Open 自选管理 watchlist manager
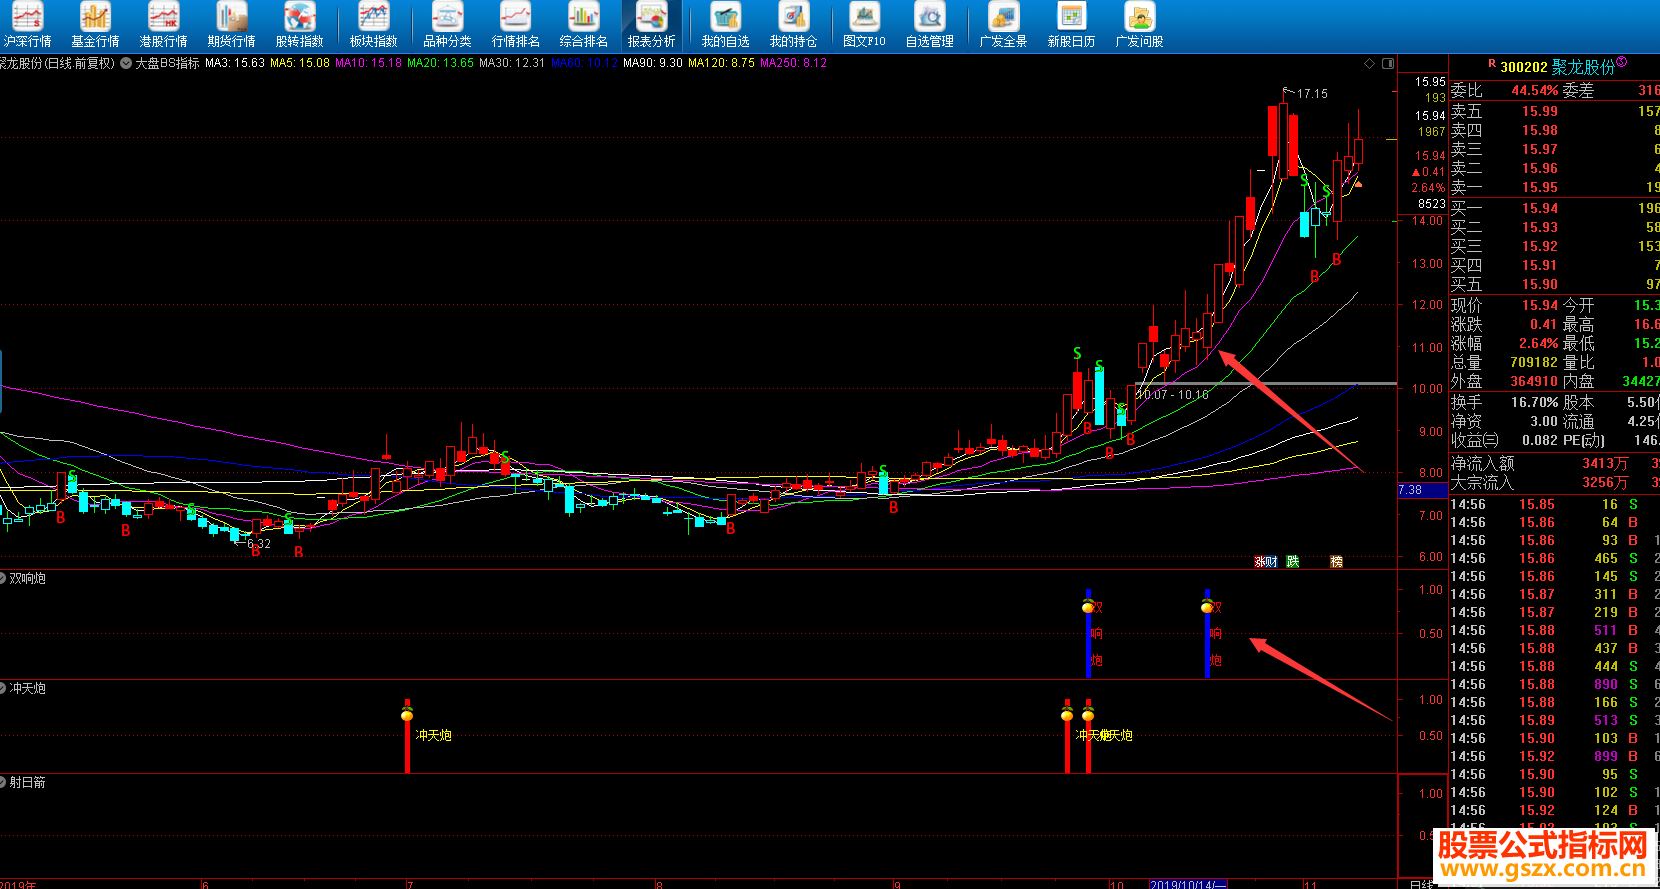The width and height of the screenshot is (1660, 889). [x=929, y=26]
